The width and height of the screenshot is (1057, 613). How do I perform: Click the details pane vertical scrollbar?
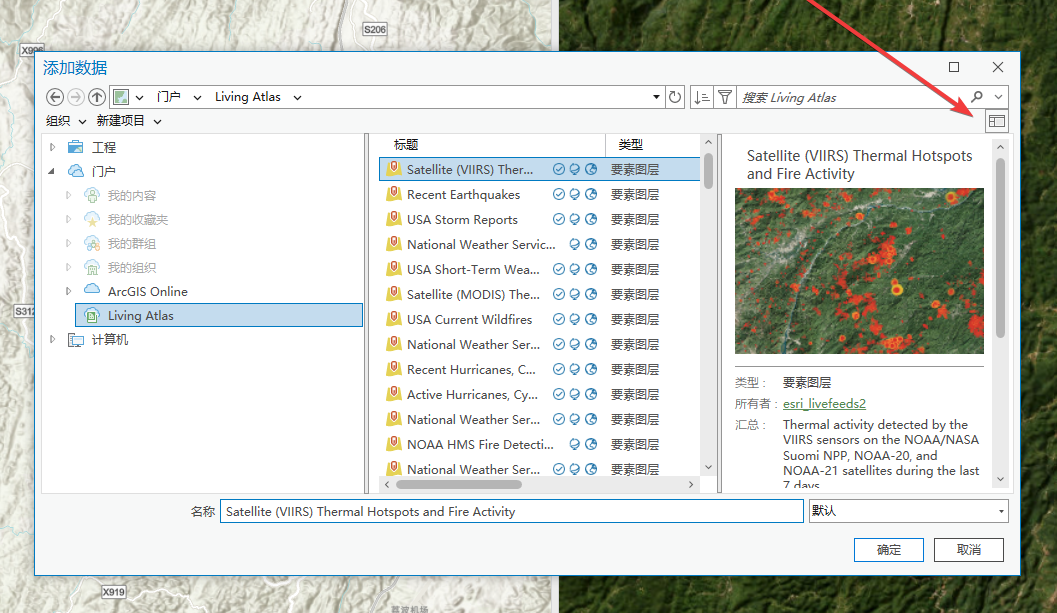1000,247
